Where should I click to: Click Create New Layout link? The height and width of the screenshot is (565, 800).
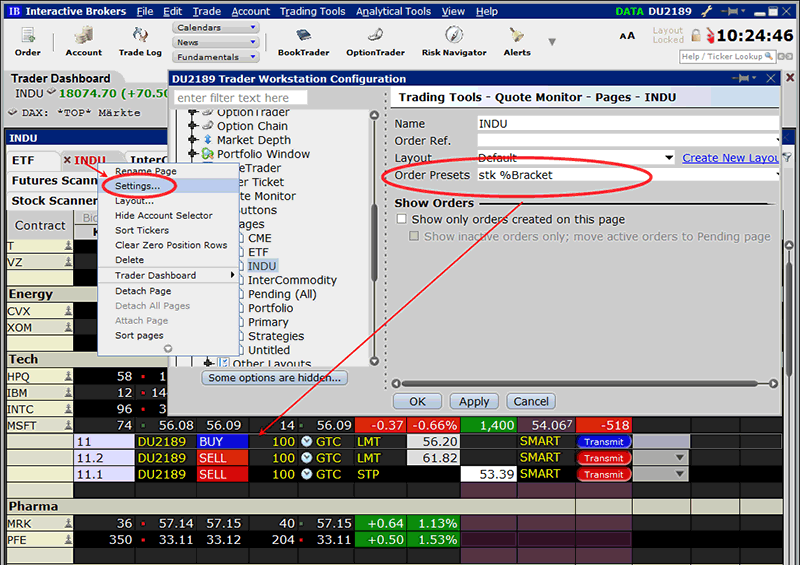tap(730, 158)
